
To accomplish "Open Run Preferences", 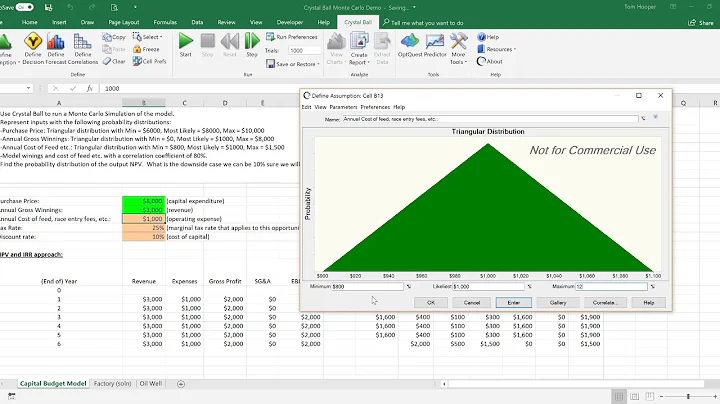I will tap(292, 37).
